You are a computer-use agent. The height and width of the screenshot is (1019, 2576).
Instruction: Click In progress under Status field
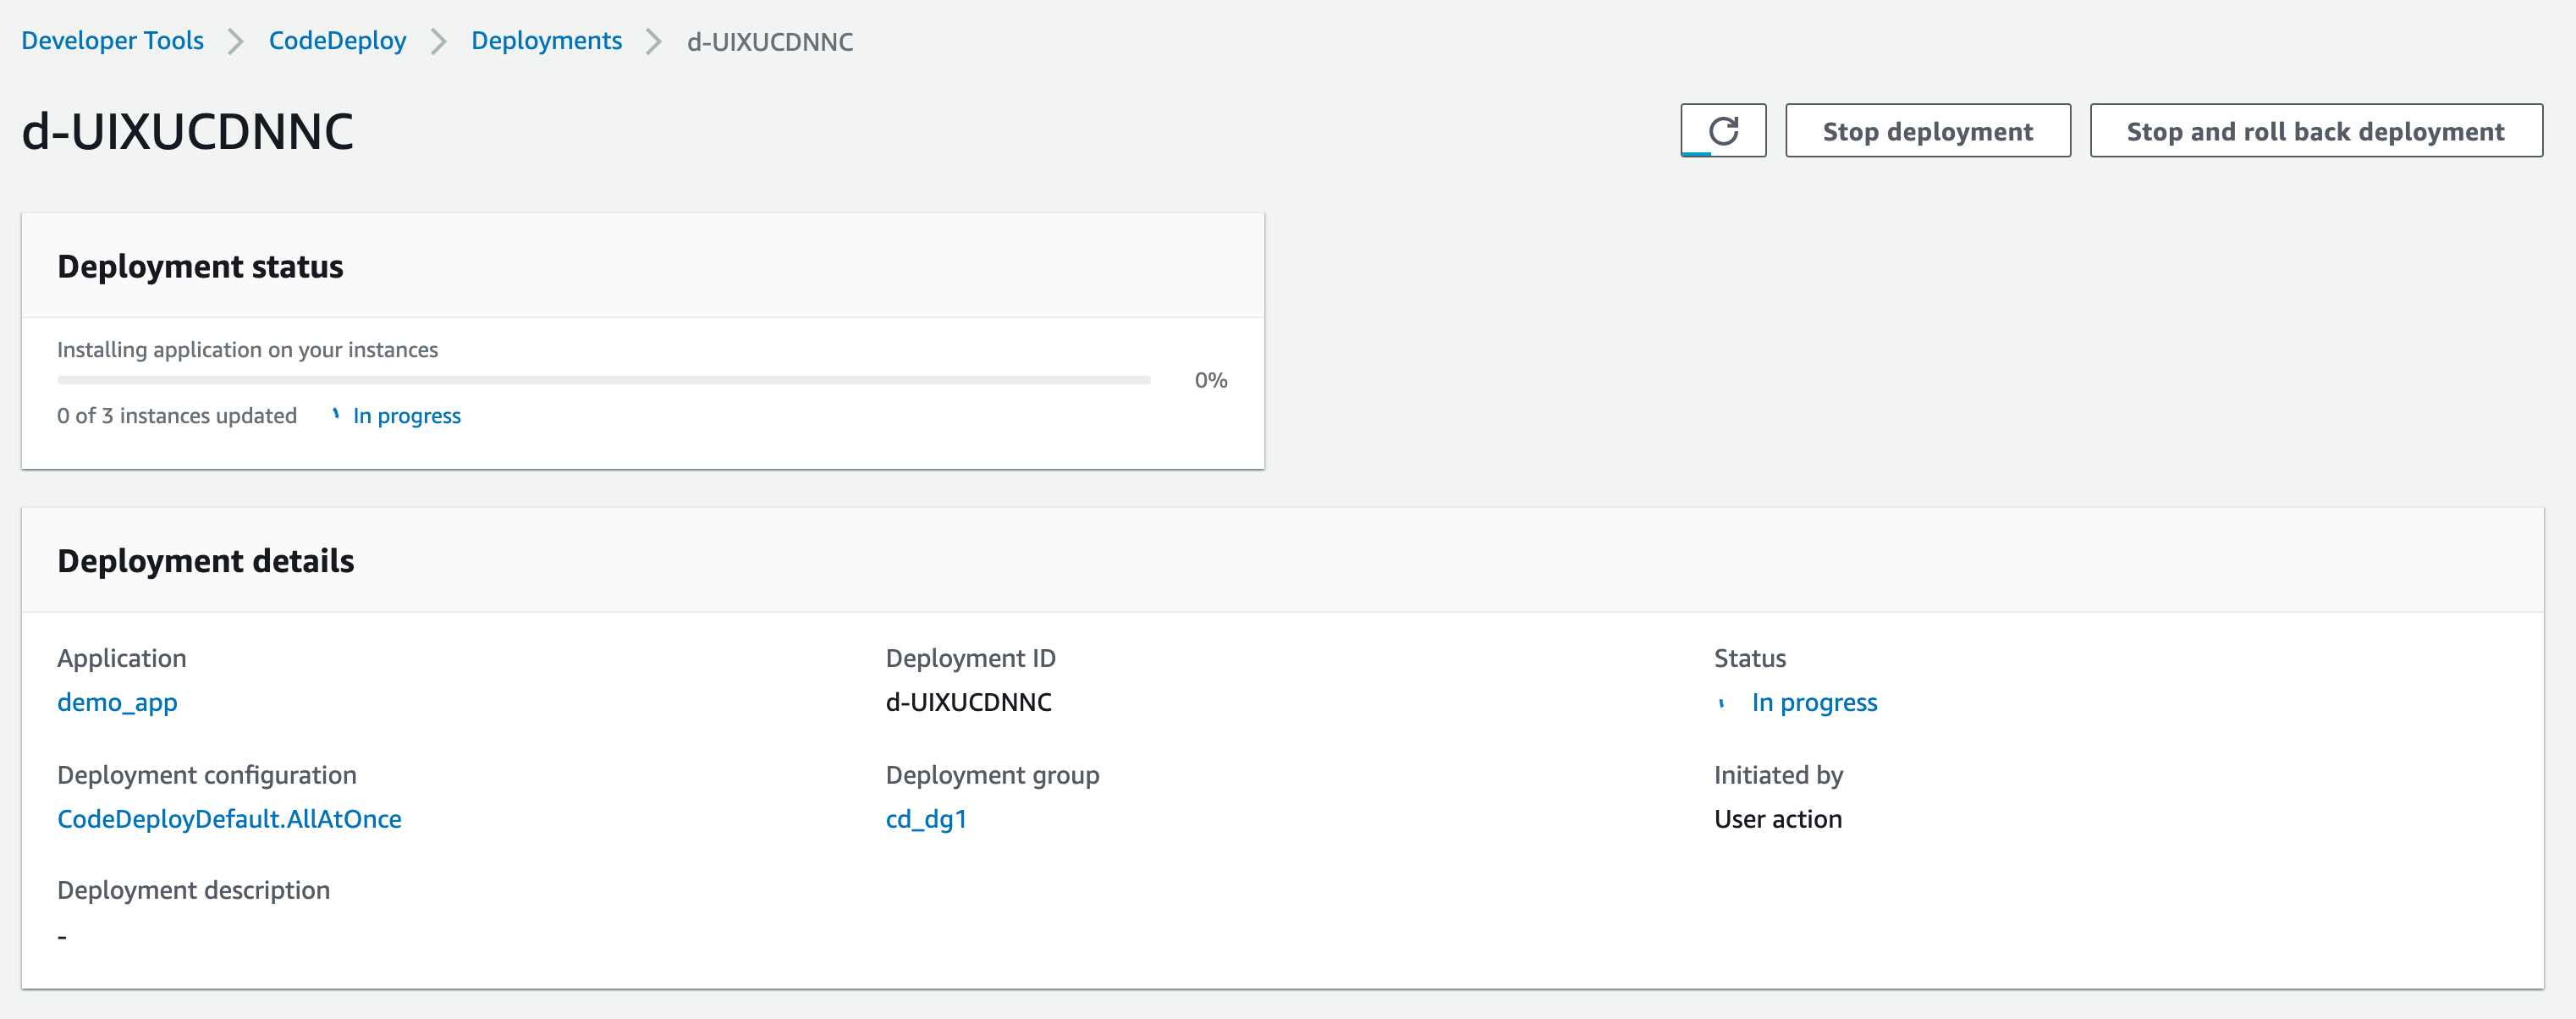pos(1814,703)
